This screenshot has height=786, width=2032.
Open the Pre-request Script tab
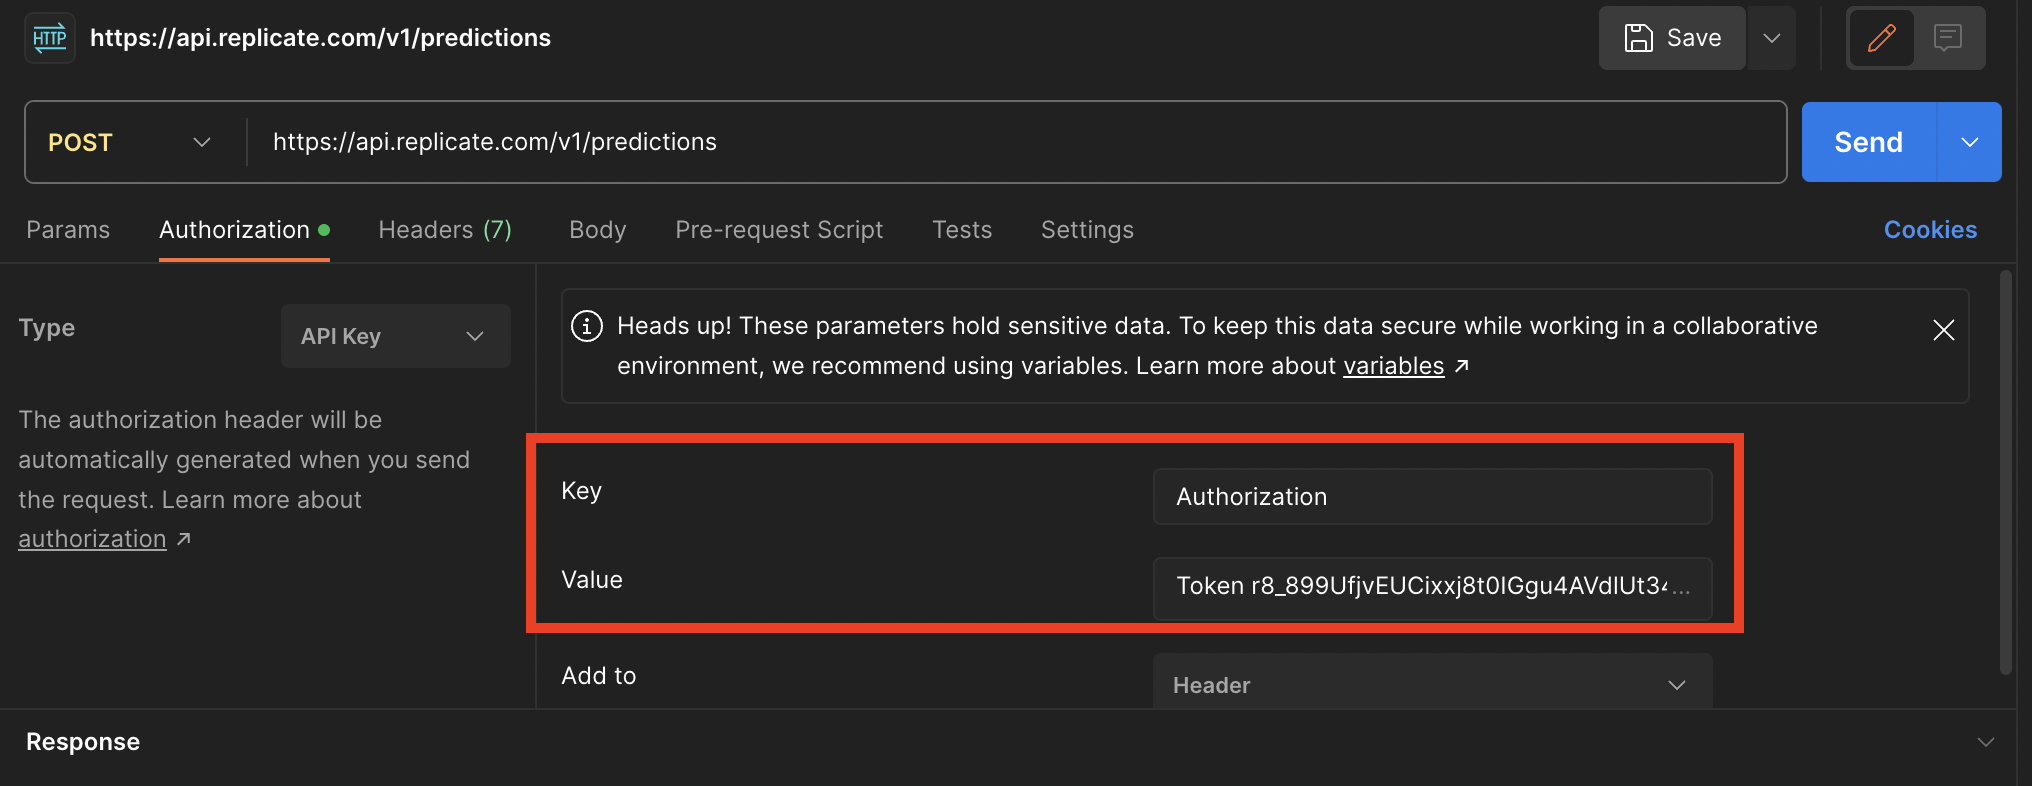coord(779,230)
